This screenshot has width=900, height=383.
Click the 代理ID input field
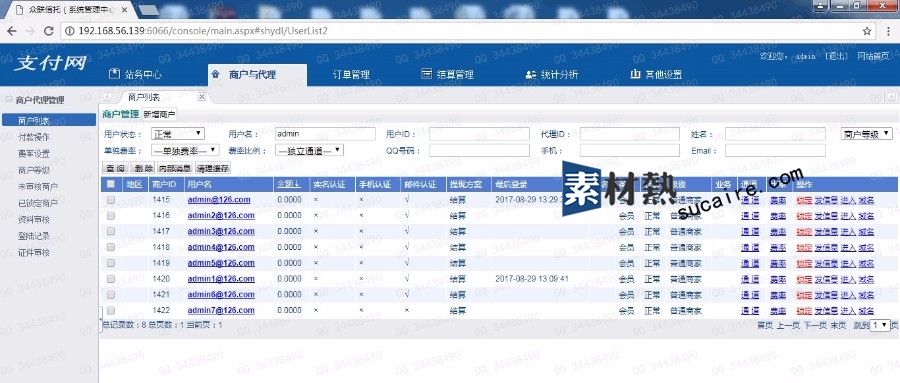pos(630,134)
